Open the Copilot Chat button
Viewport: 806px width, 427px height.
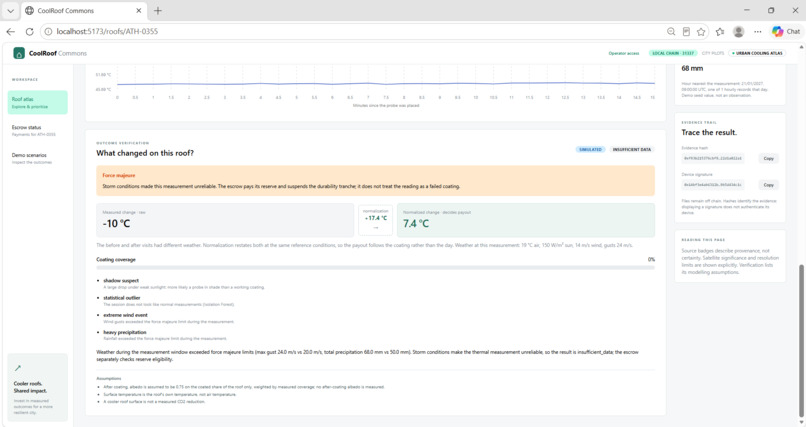click(x=786, y=31)
